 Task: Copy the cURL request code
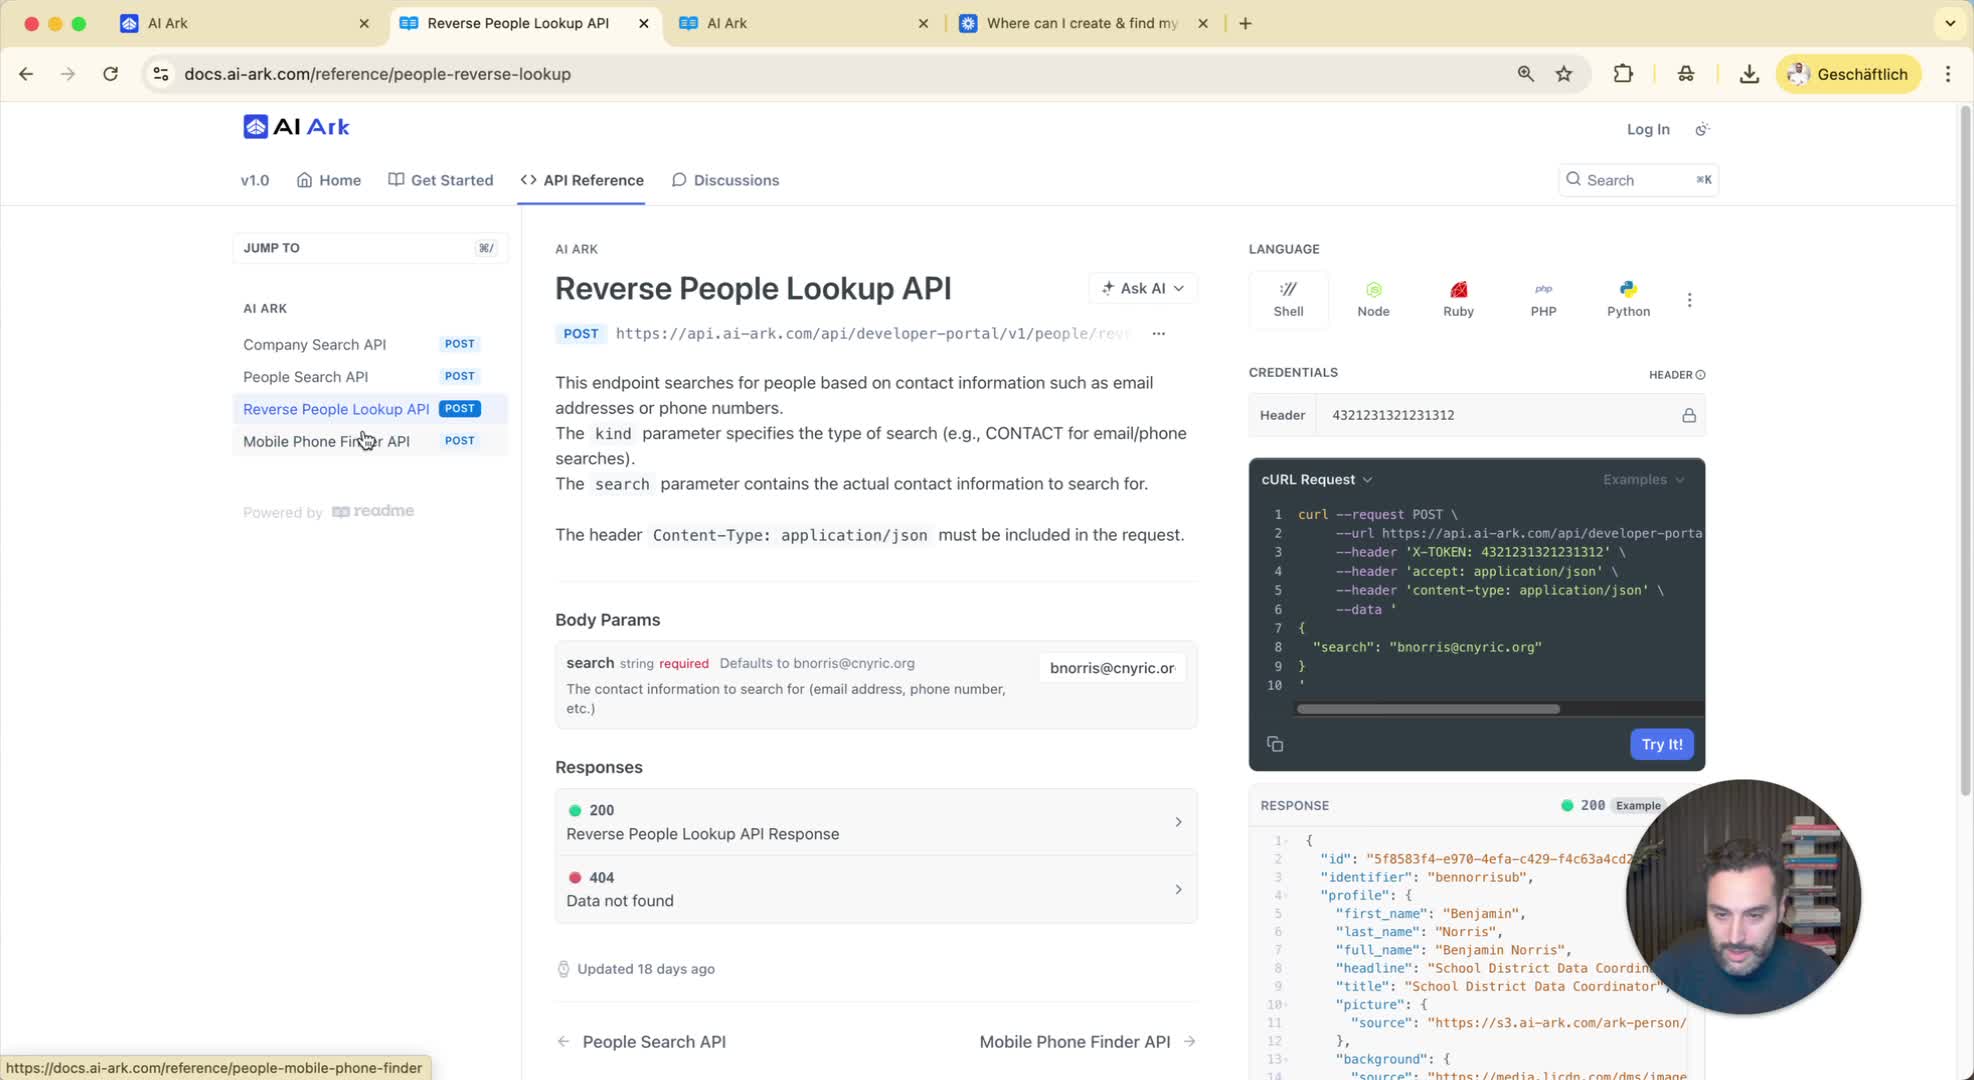(1275, 744)
